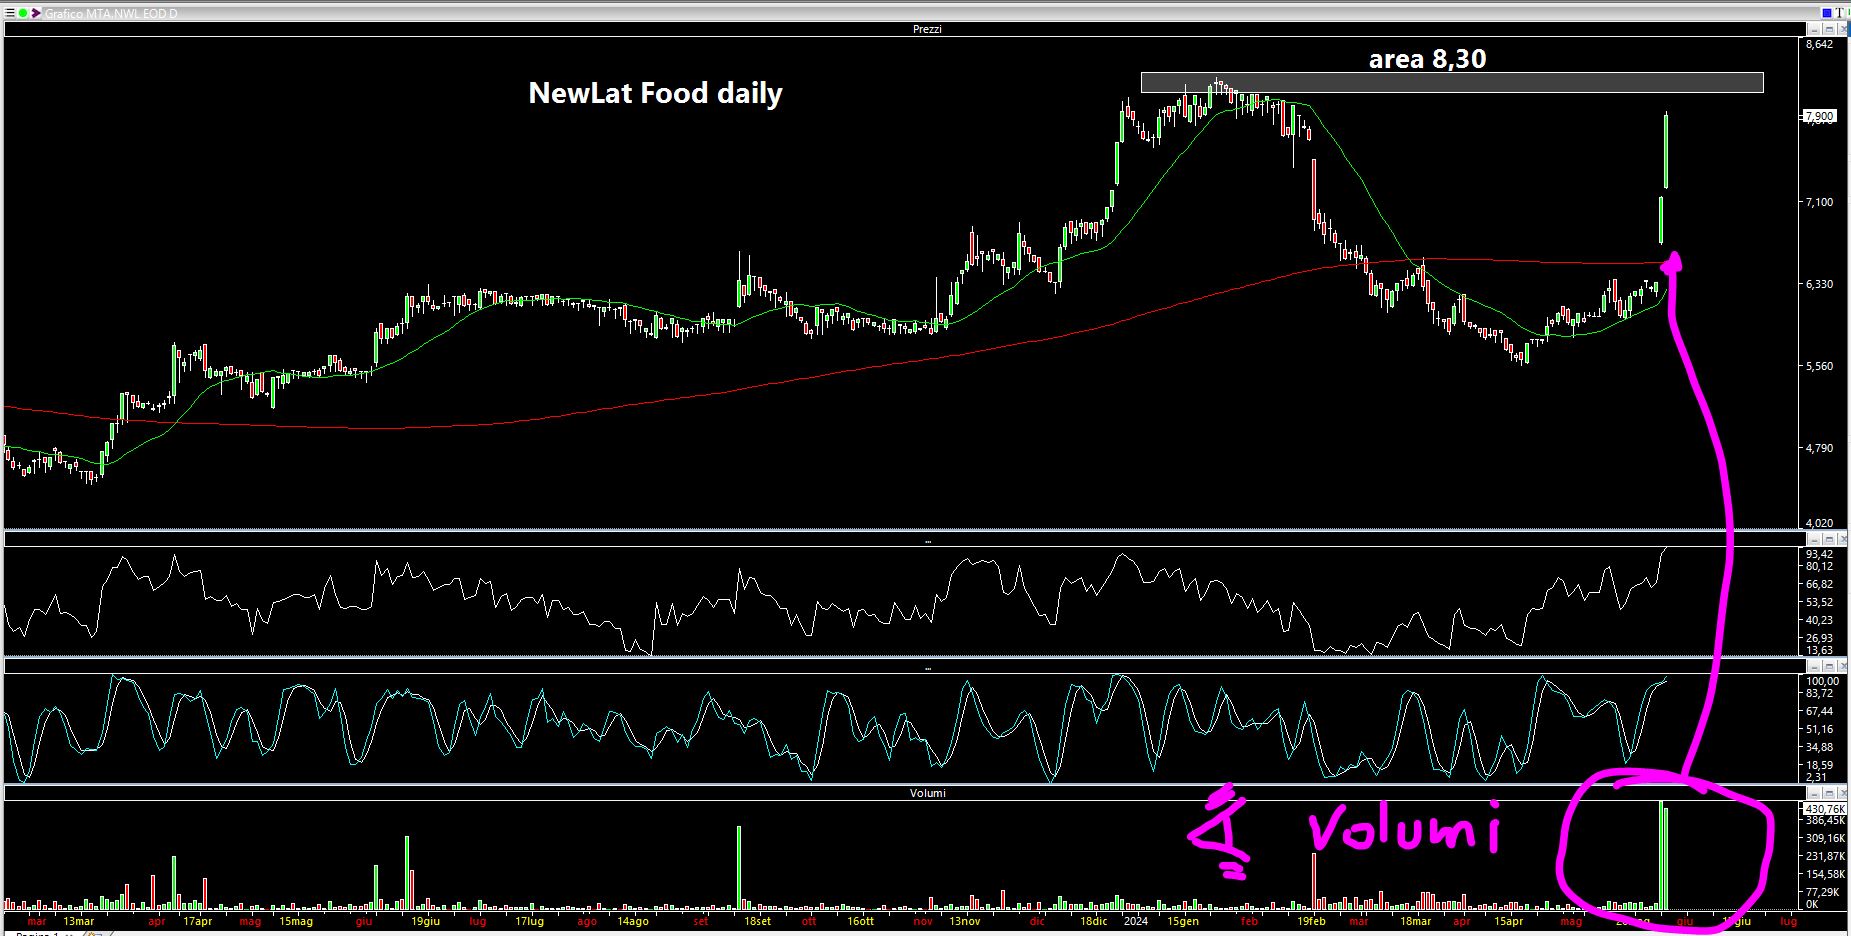The height and width of the screenshot is (936, 1851).
Task: Maximize the Prezzi price panel
Action: pyautogui.click(x=1827, y=29)
